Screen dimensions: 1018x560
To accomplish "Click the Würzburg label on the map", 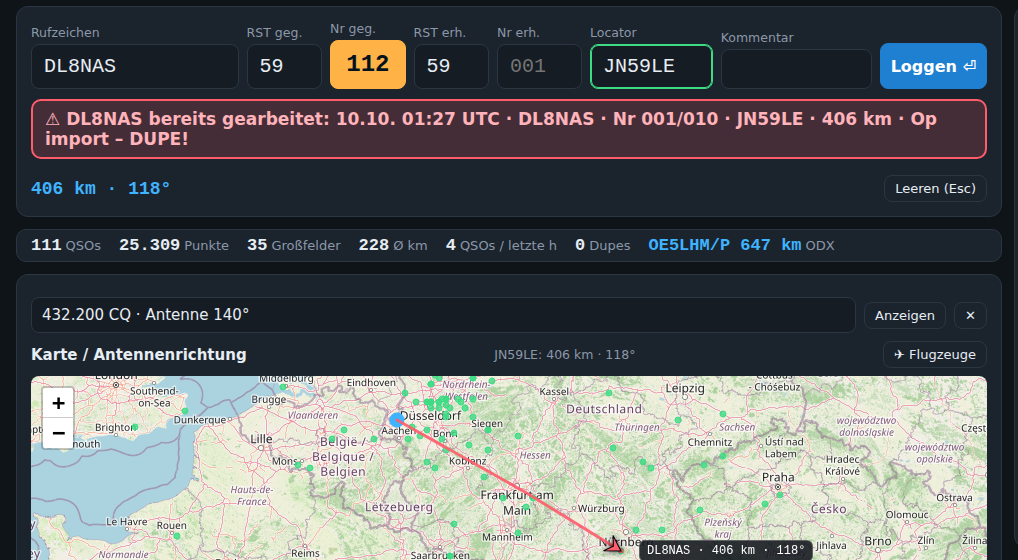I will click(x=601, y=508).
